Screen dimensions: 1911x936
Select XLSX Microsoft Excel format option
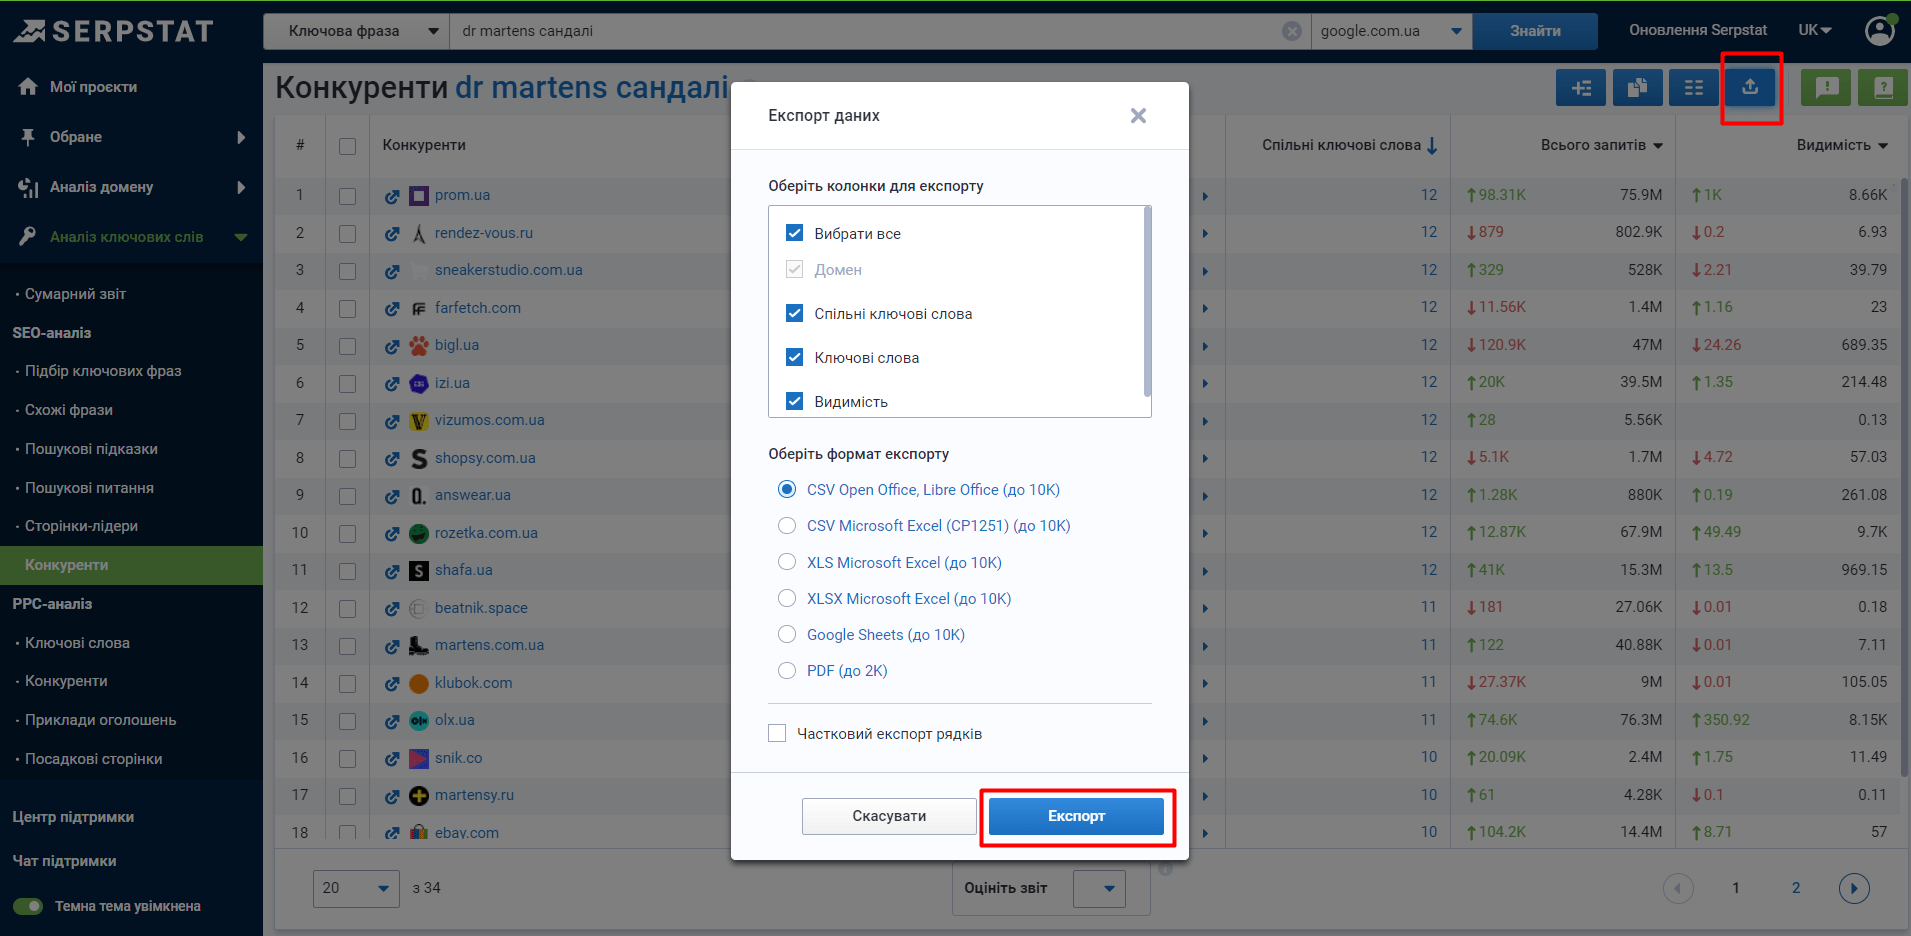[x=787, y=598]
